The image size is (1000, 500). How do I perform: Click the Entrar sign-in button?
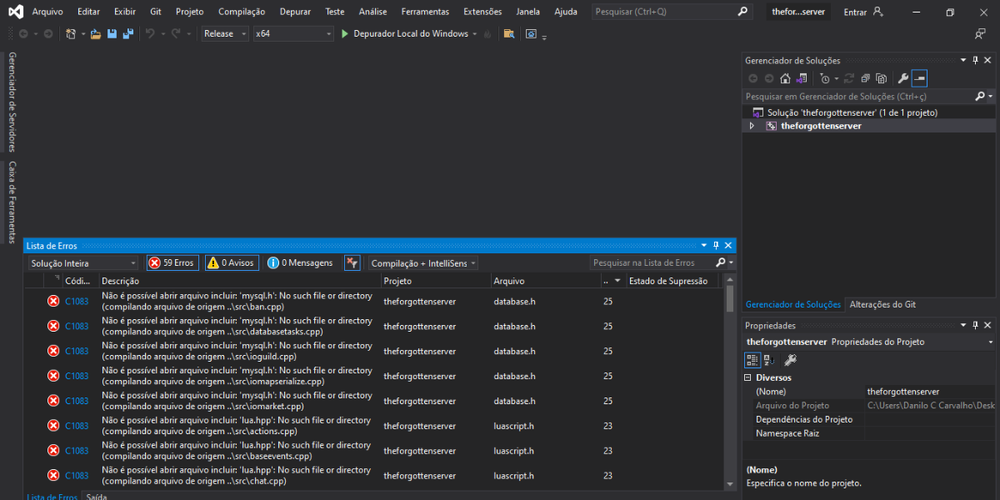pyautogui.click(x=855, y=12)
